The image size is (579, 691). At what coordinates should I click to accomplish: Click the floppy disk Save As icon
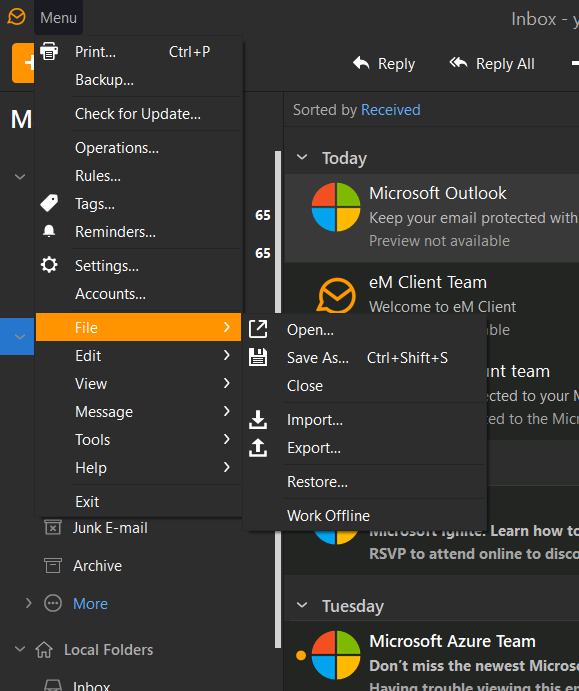[258, 357]
